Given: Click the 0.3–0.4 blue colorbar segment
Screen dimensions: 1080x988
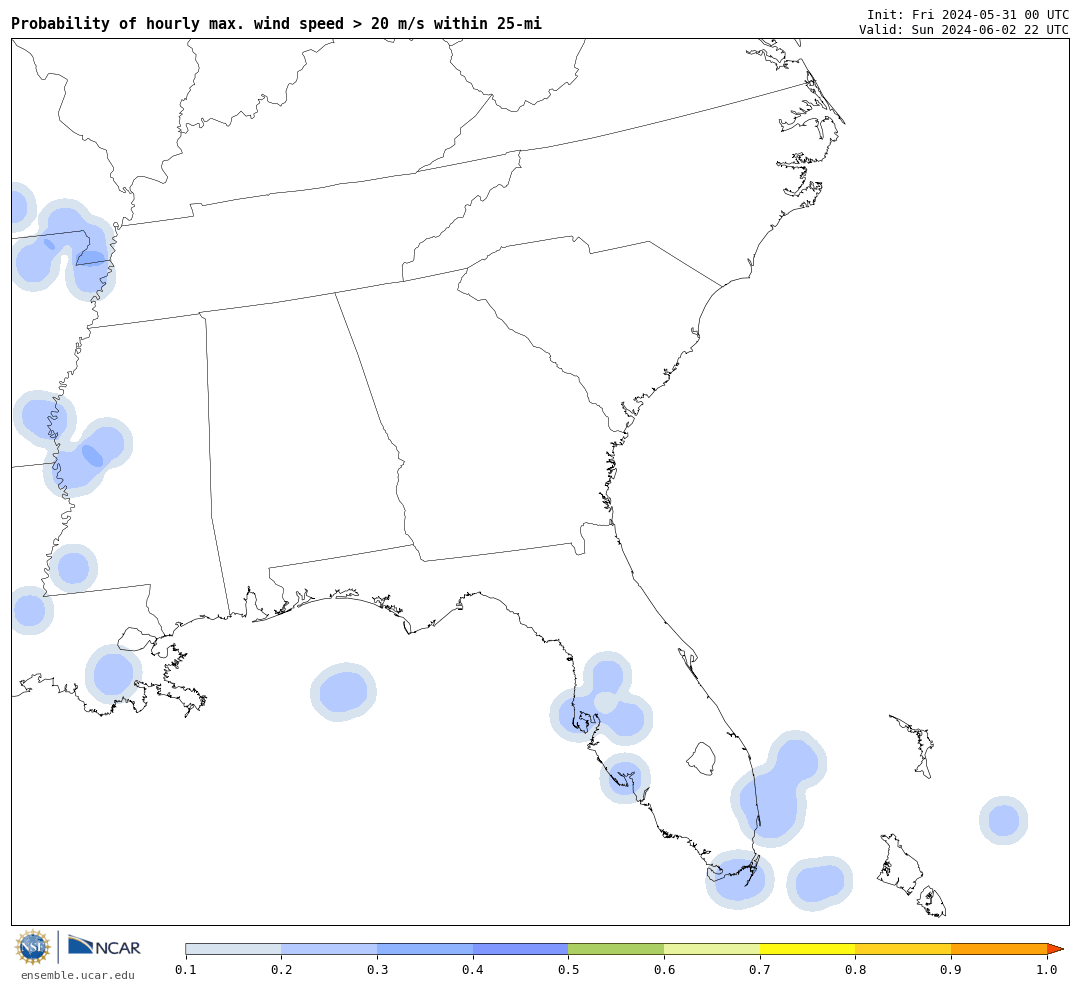Looking at the screenshot, I should coord(425,949).
